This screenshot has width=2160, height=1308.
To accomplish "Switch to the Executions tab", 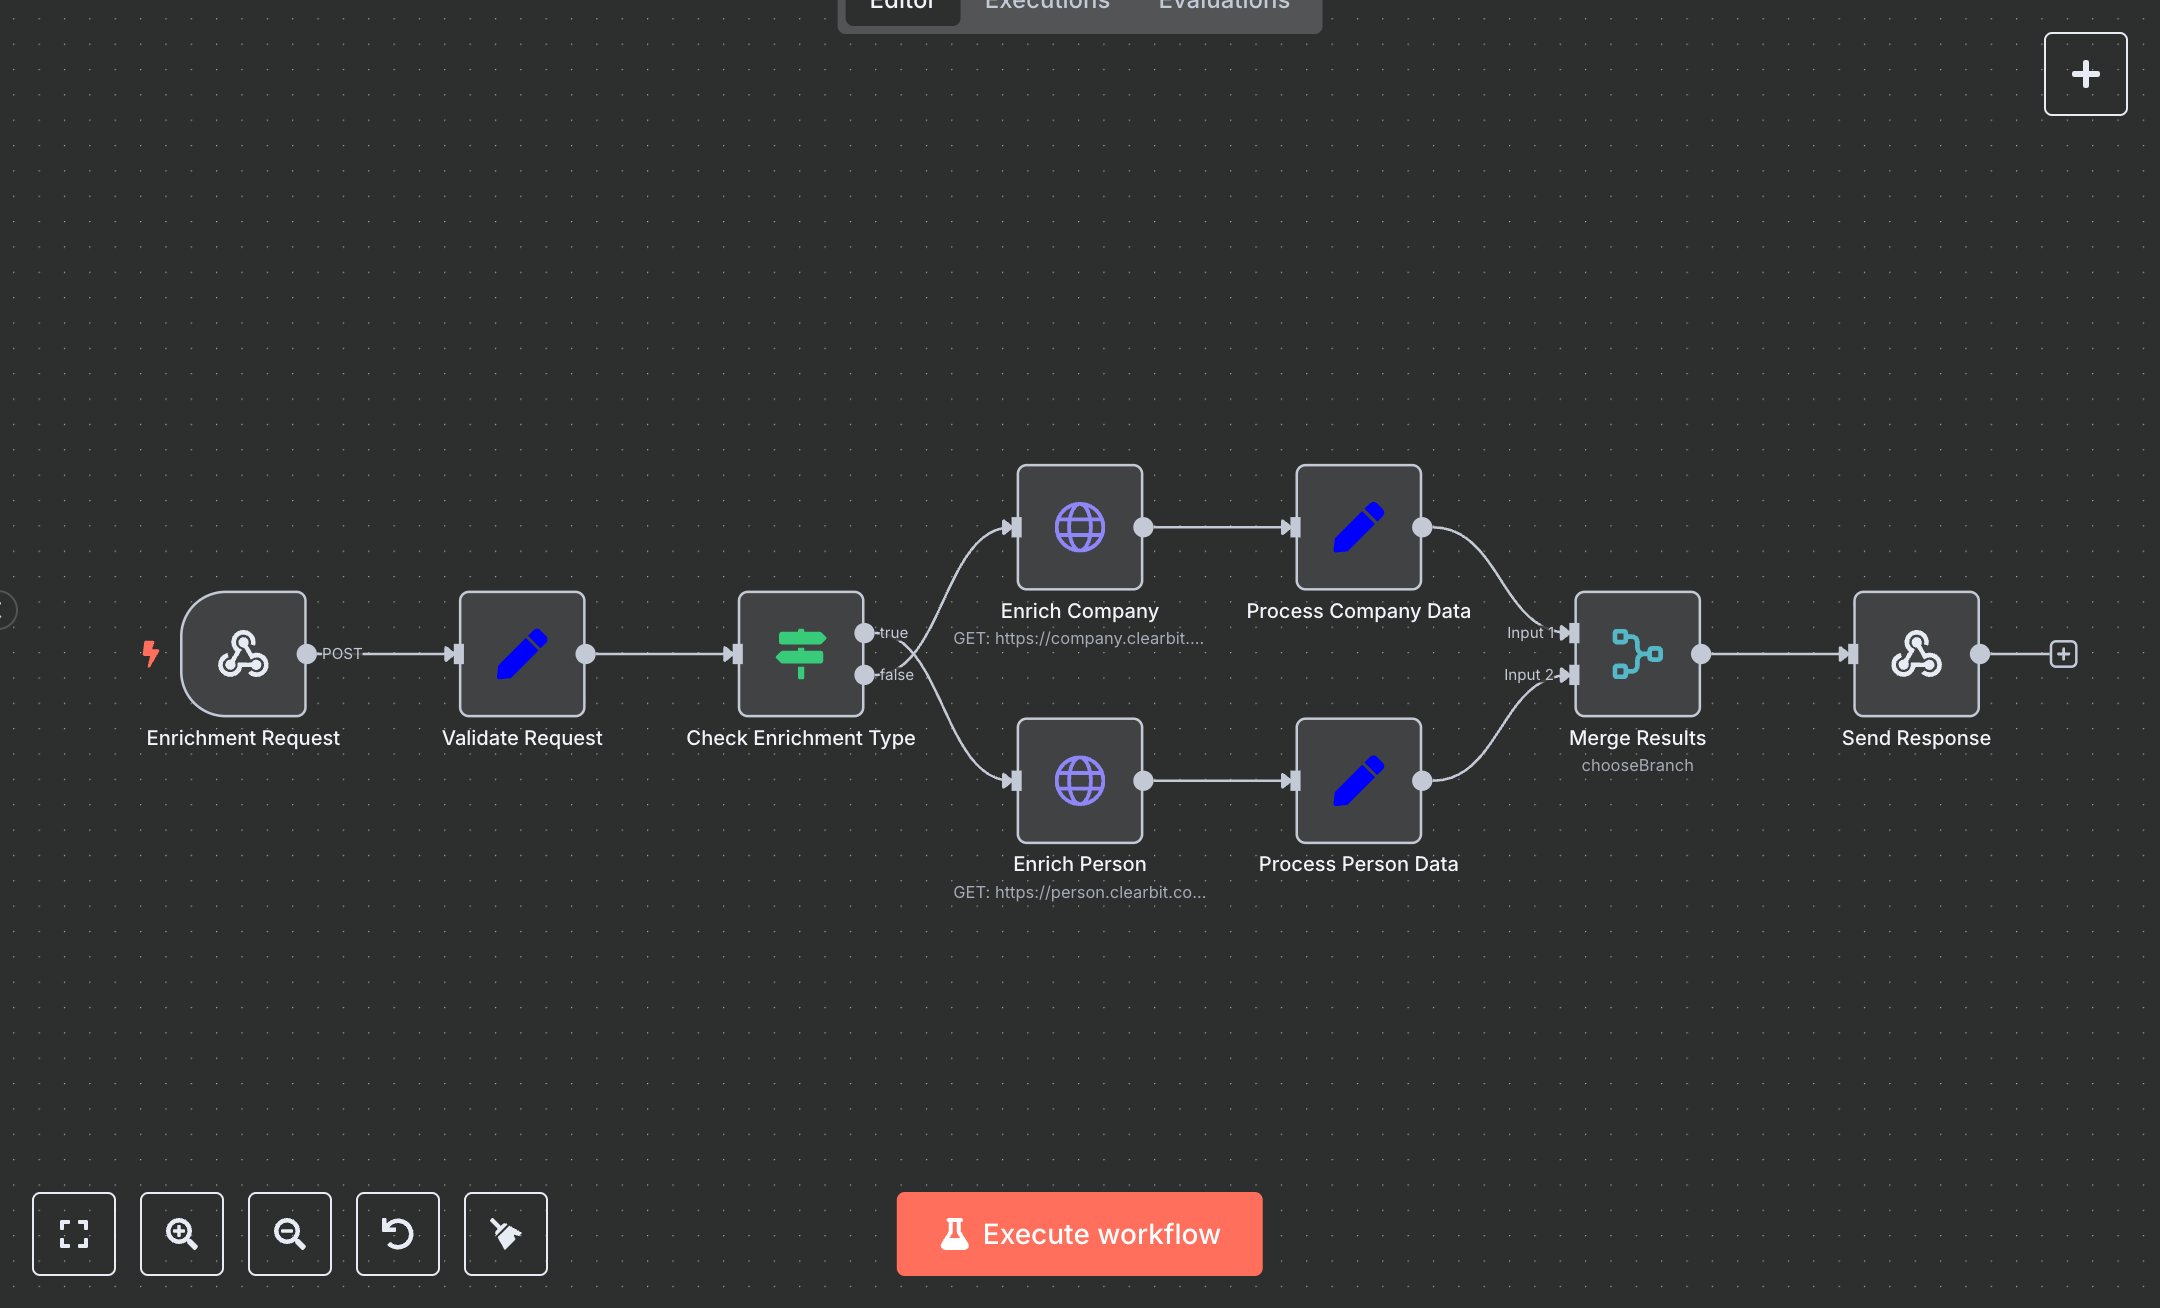I will 1046,8.
